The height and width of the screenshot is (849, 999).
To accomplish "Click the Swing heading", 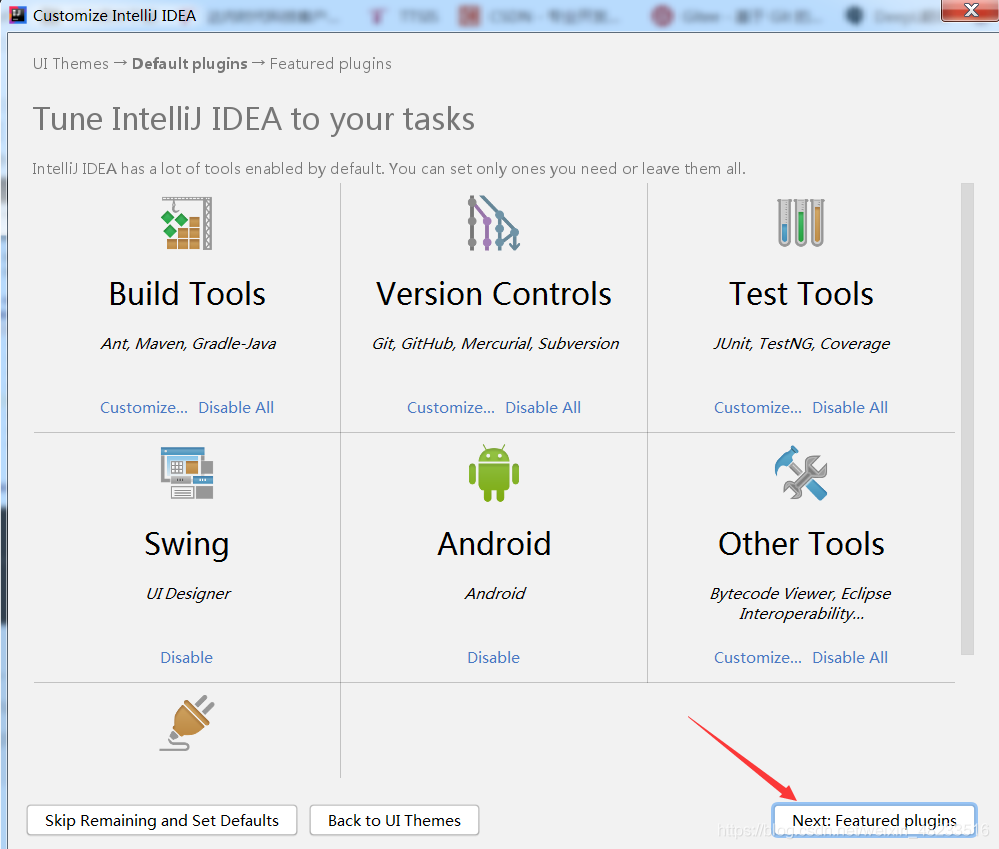I will pyautogui.click(x=187, y=545).
